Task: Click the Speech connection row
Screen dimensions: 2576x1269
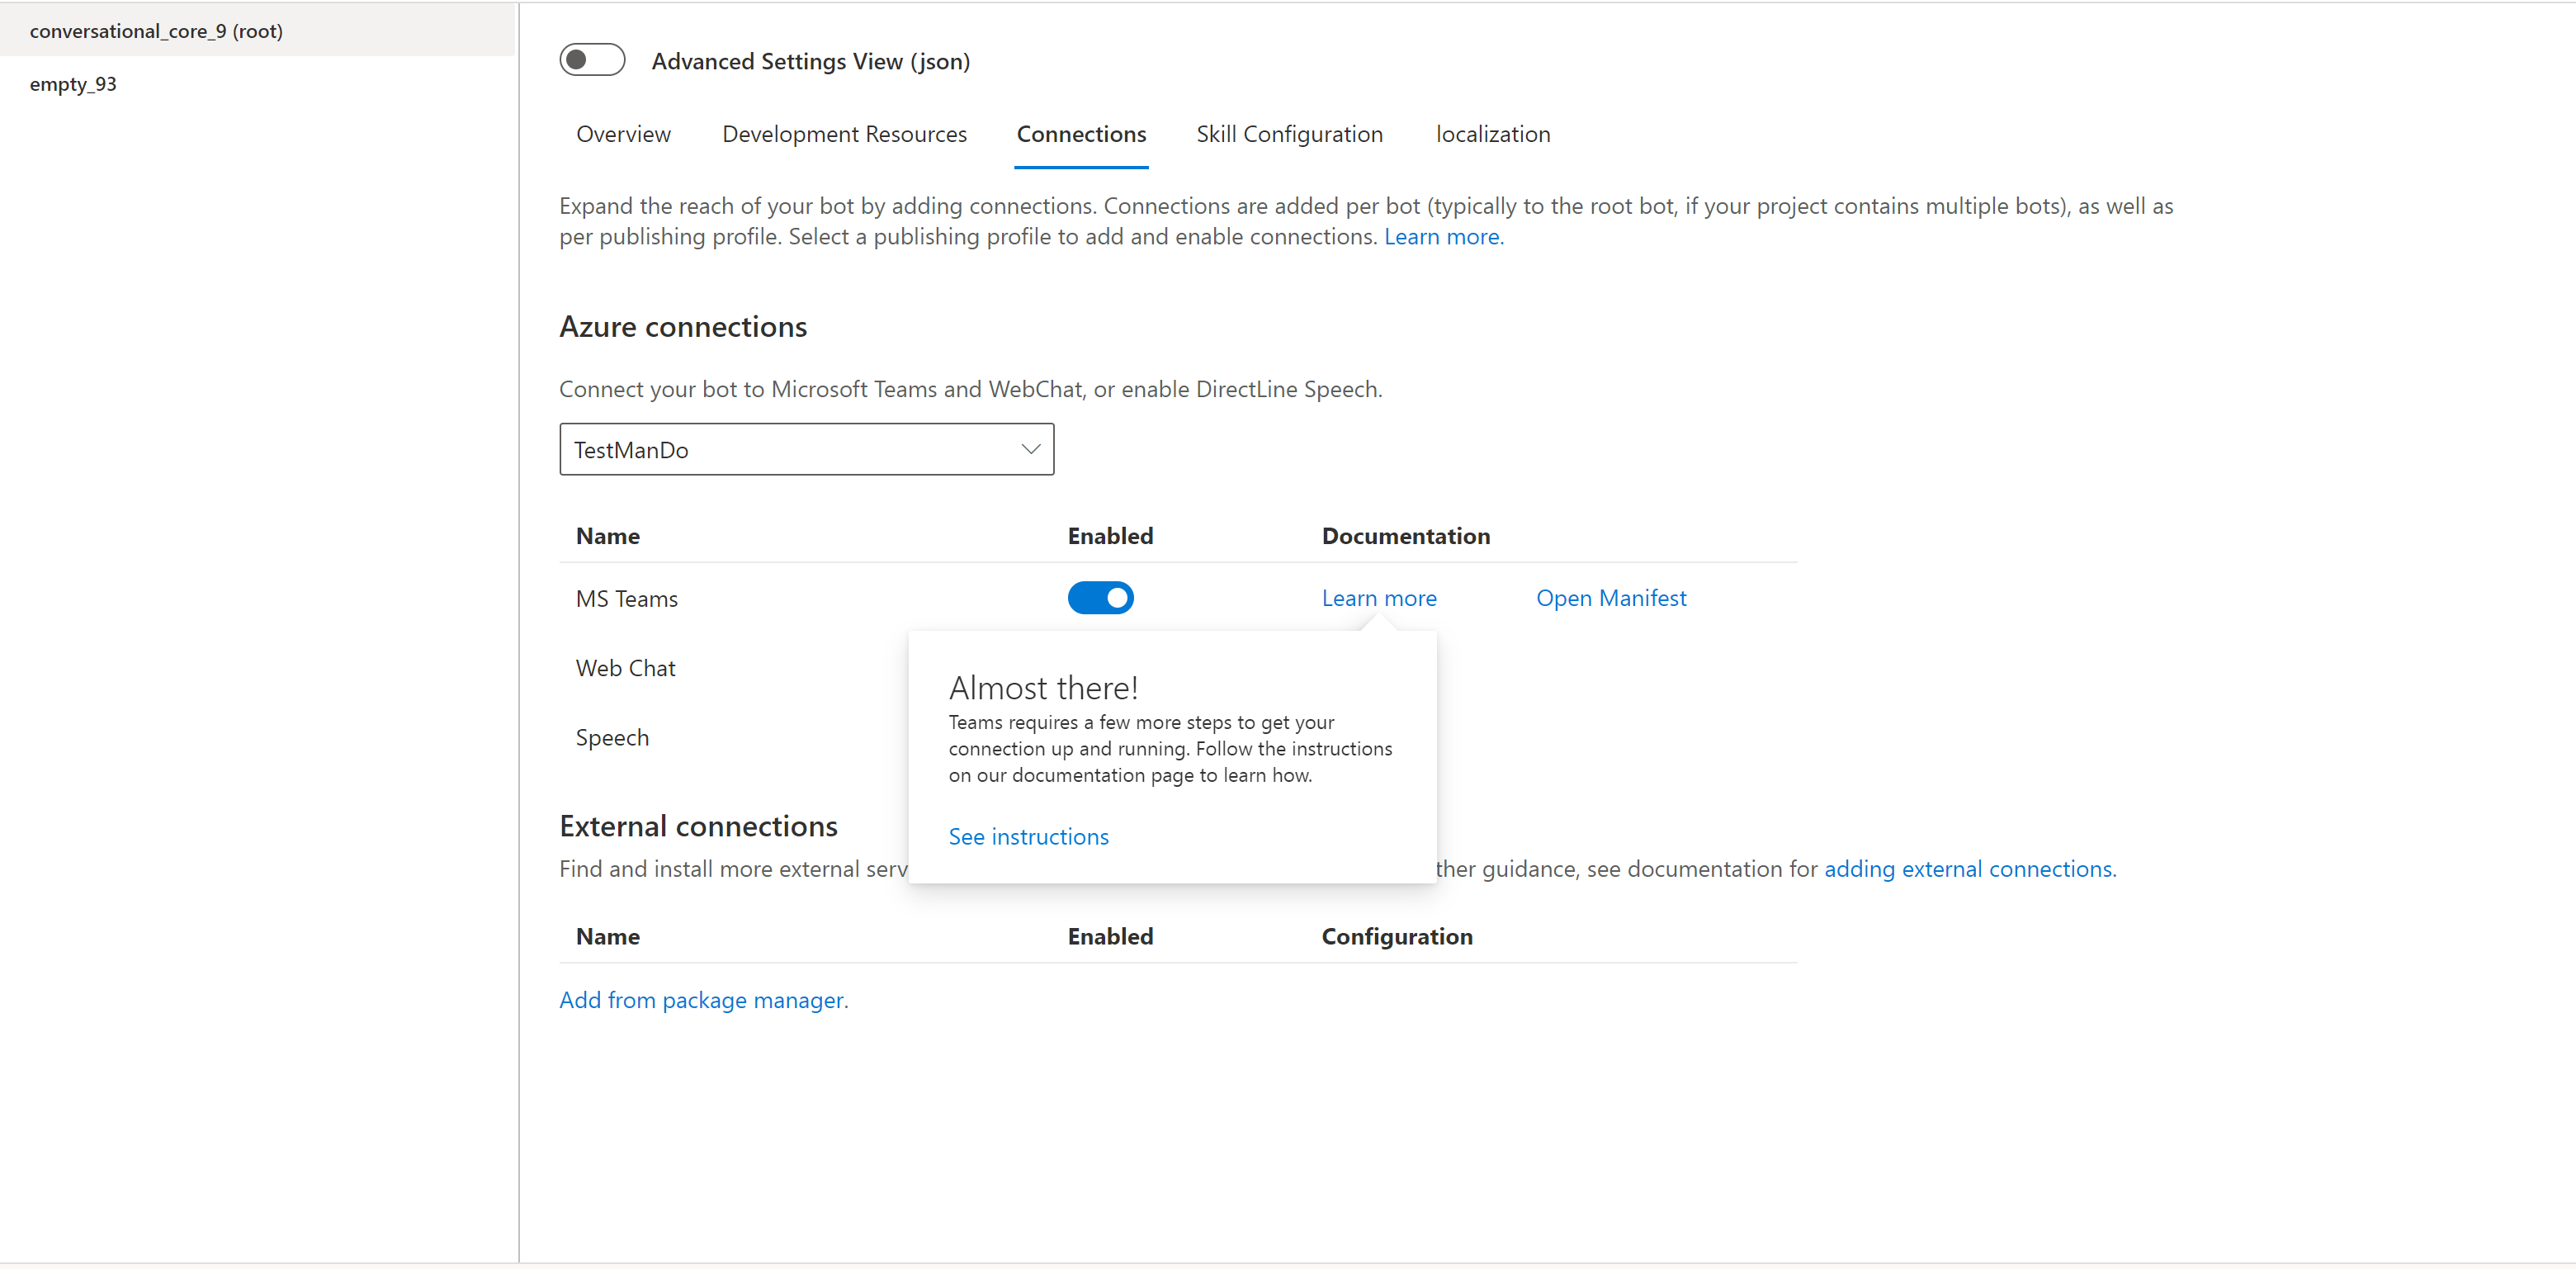Action: point(612,738)
